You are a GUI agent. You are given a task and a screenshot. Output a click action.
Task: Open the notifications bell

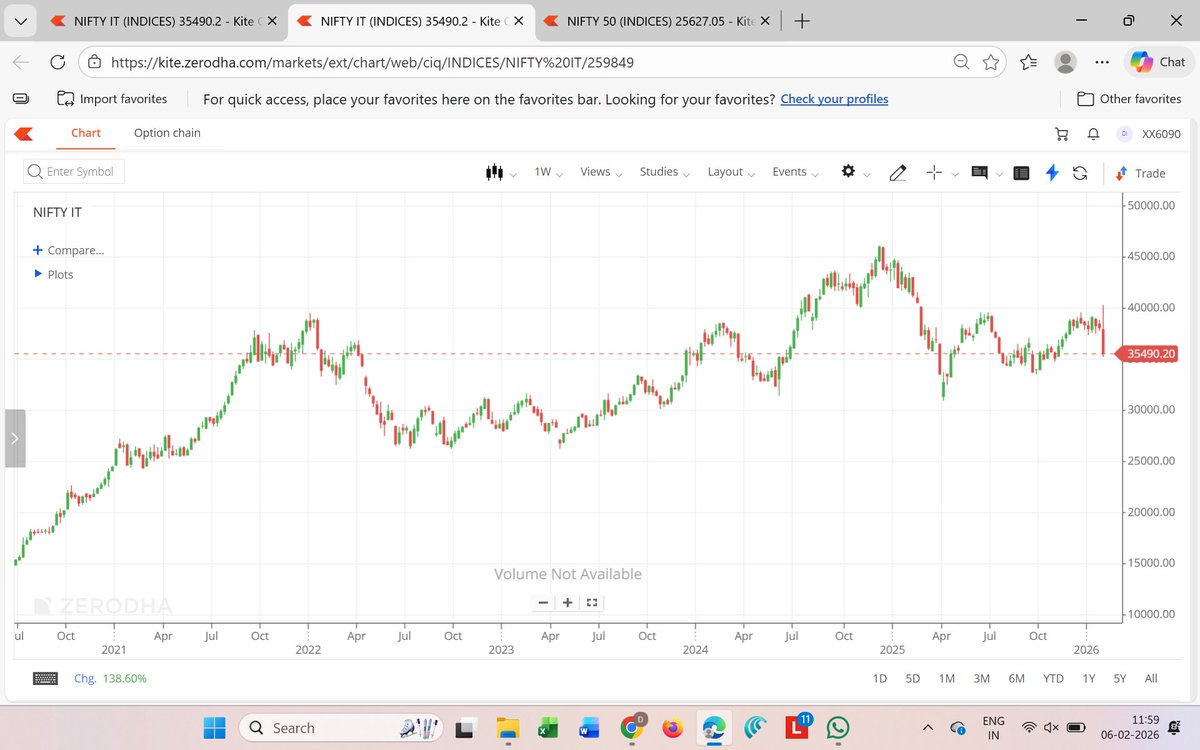[x=1094, y=133]
